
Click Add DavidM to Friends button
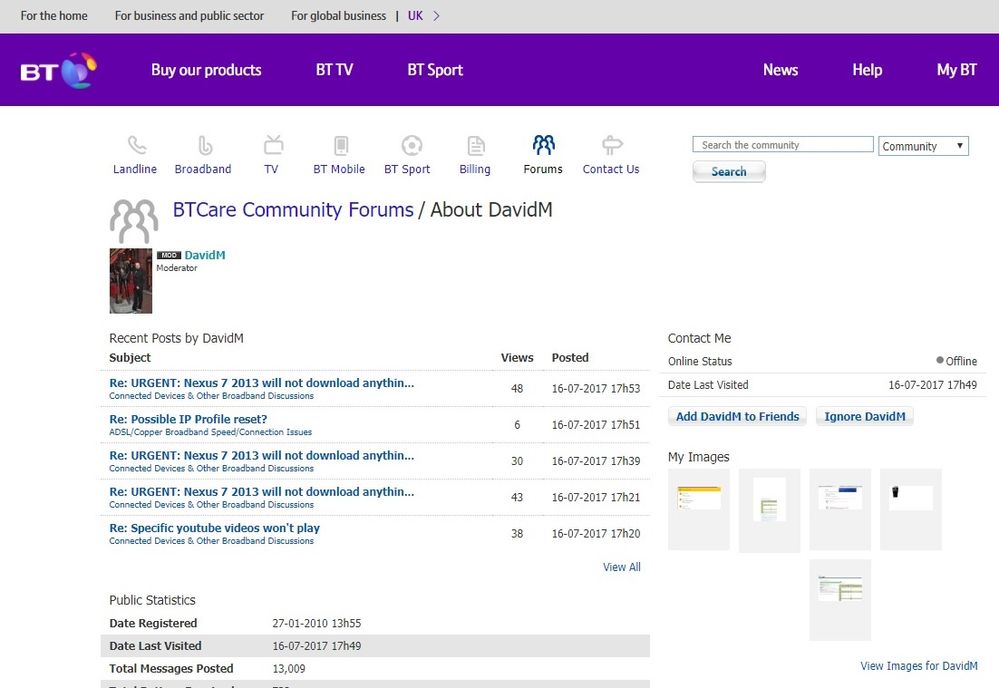pyautogui.click(x=737, y=417)
